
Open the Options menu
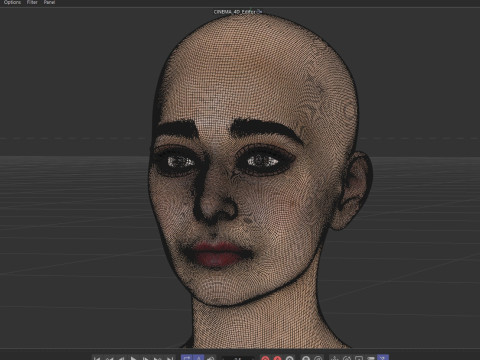[x=12, y=2]
